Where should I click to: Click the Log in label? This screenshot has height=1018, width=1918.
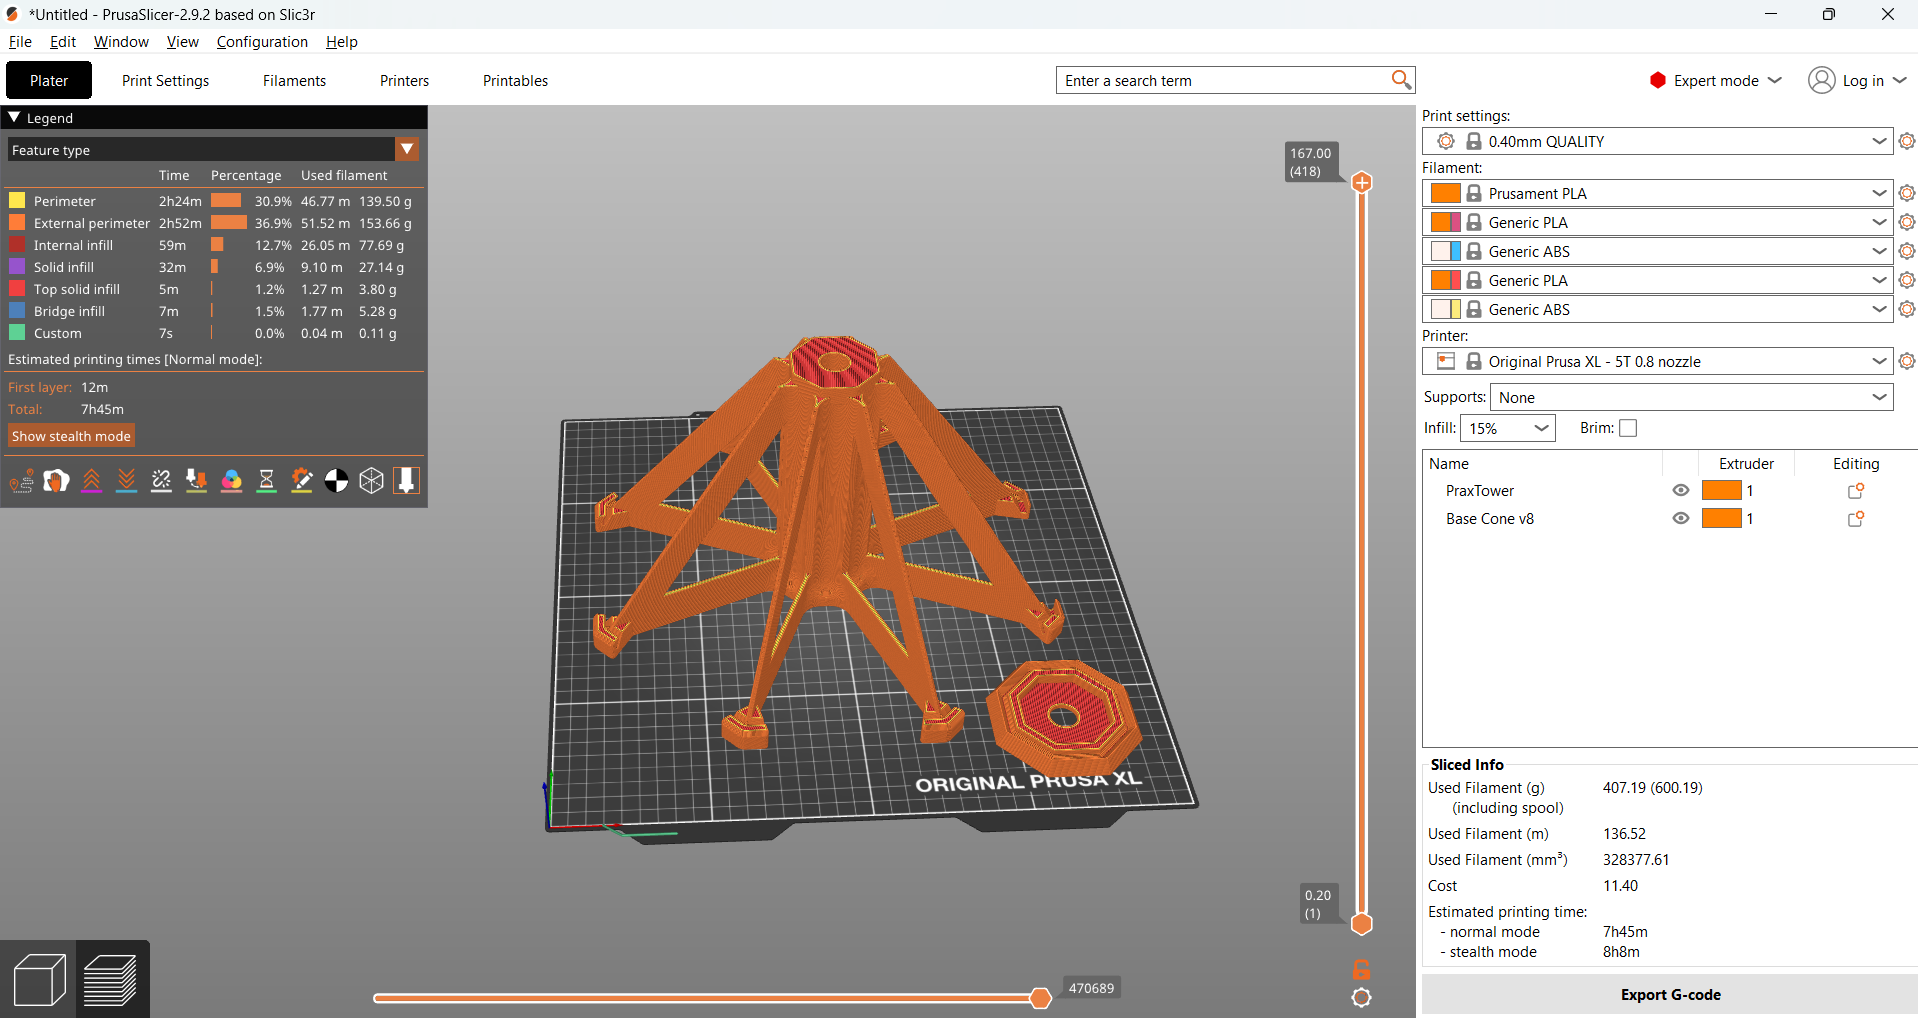1863,80
